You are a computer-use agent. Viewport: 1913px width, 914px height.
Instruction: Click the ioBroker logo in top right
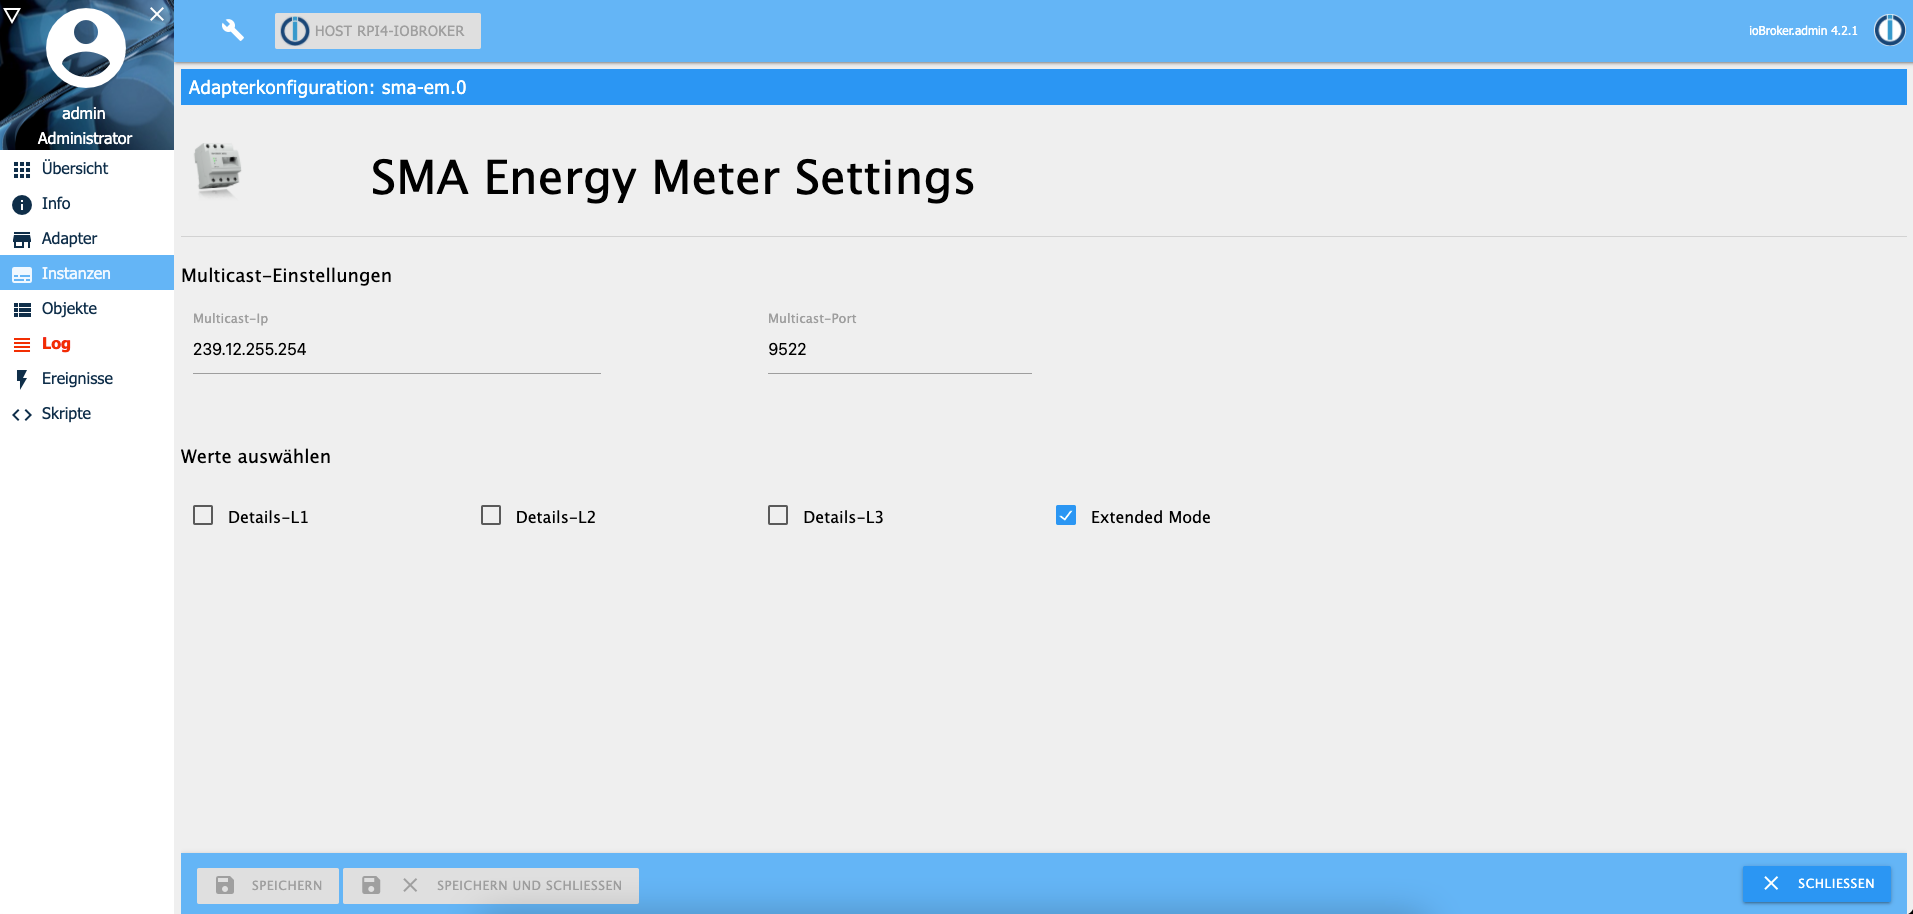(1889, 30)
